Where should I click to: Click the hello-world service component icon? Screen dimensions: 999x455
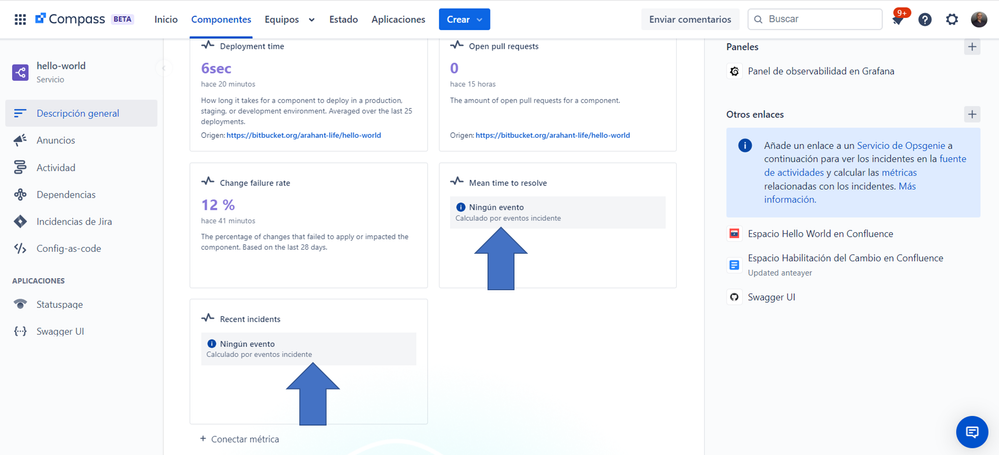coord(20,73)
